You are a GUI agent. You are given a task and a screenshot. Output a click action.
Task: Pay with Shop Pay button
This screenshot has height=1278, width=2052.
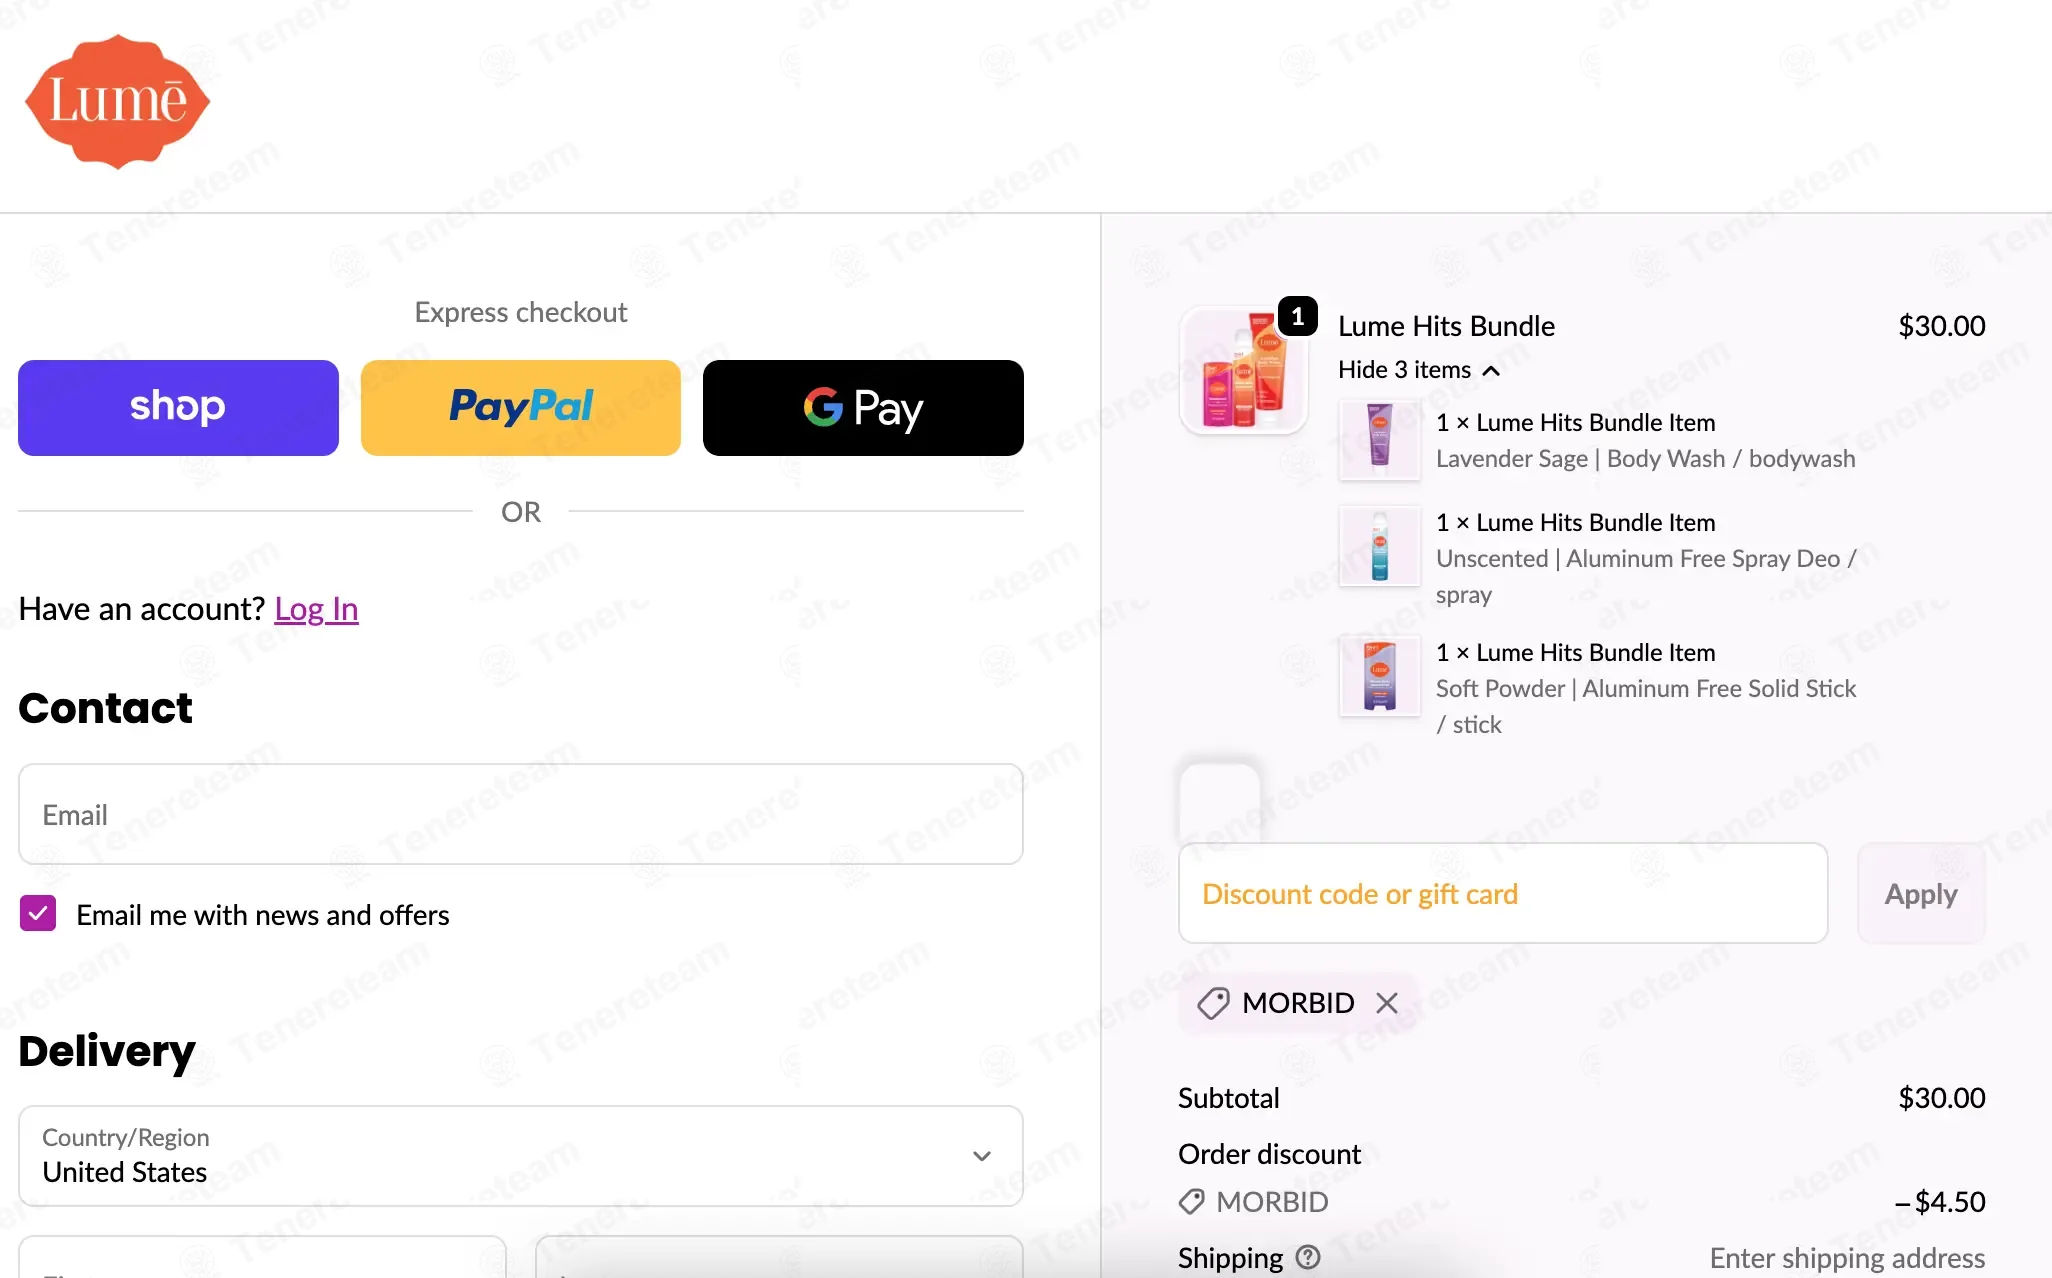[178, 408]
